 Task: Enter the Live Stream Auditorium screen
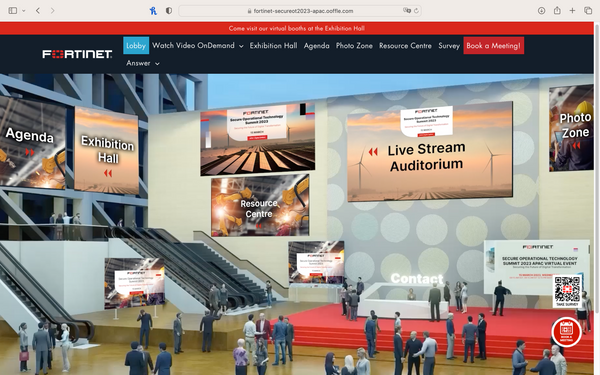(429, 152)
